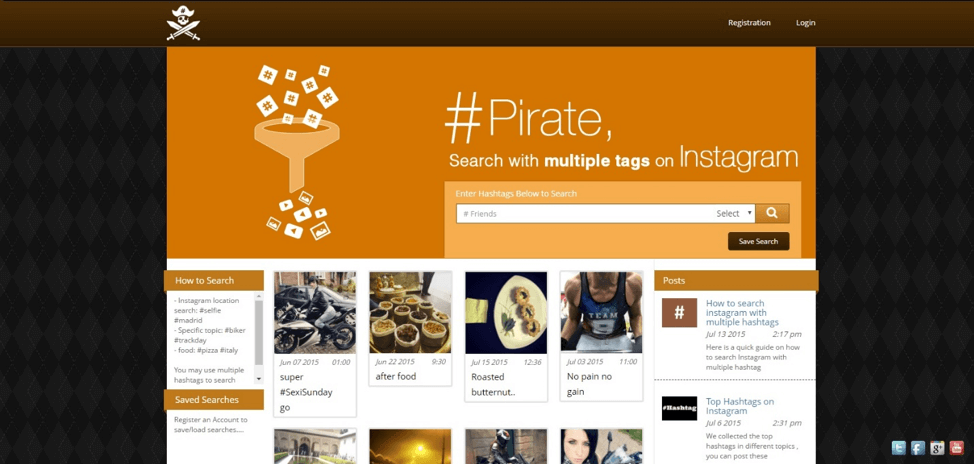Open the Facebook social icon
Screen dimensions: 974x464
[918, 447]
